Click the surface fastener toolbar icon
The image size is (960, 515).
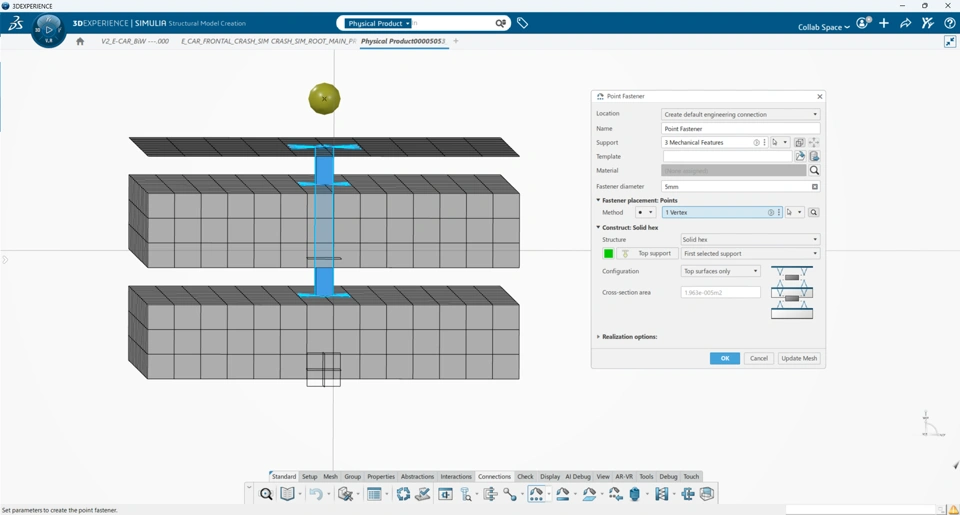(589, 494)
